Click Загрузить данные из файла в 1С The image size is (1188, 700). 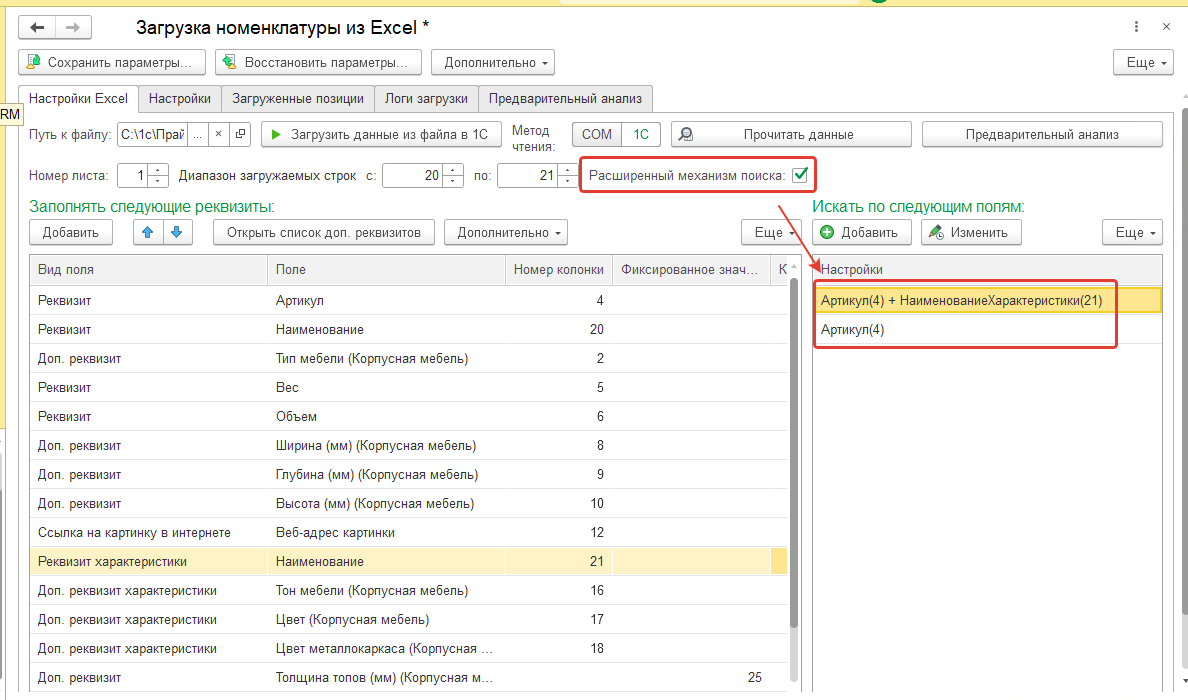tap(381, 134)
